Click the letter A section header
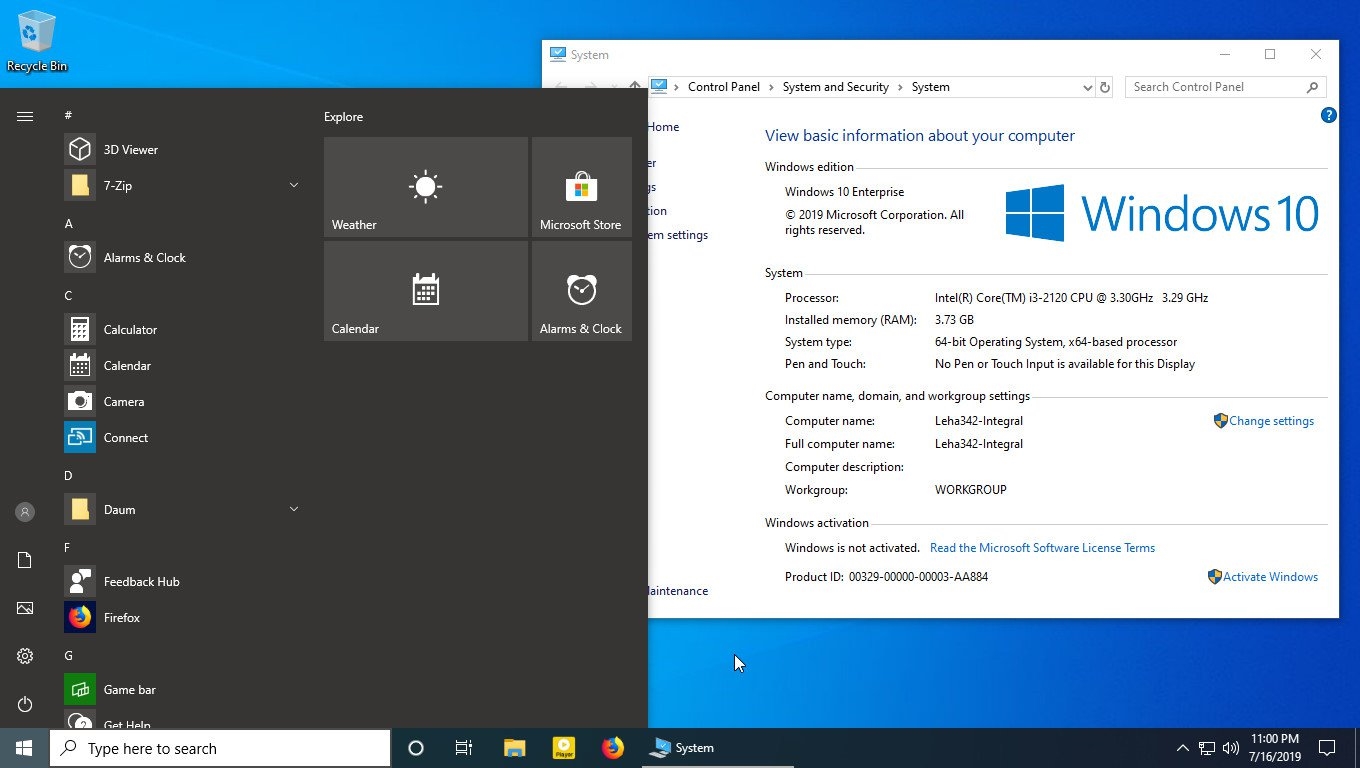1360x768 pixels. [69, 224]
